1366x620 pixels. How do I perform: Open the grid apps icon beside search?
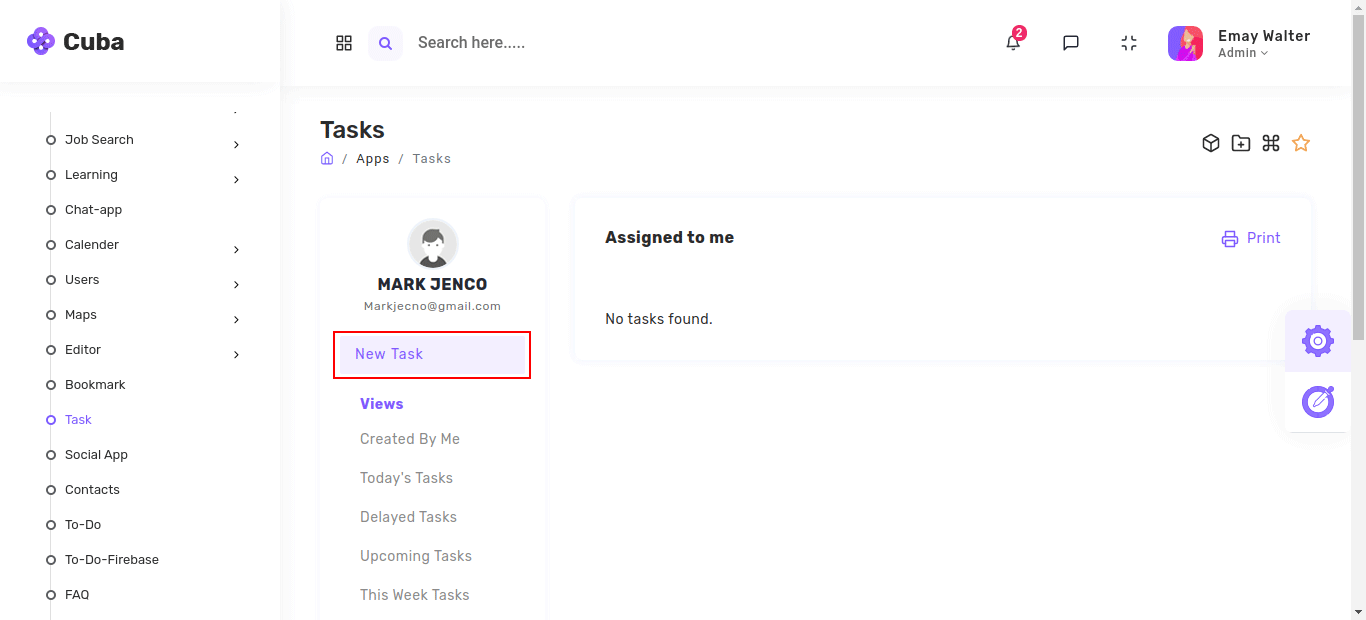point(344,43)
